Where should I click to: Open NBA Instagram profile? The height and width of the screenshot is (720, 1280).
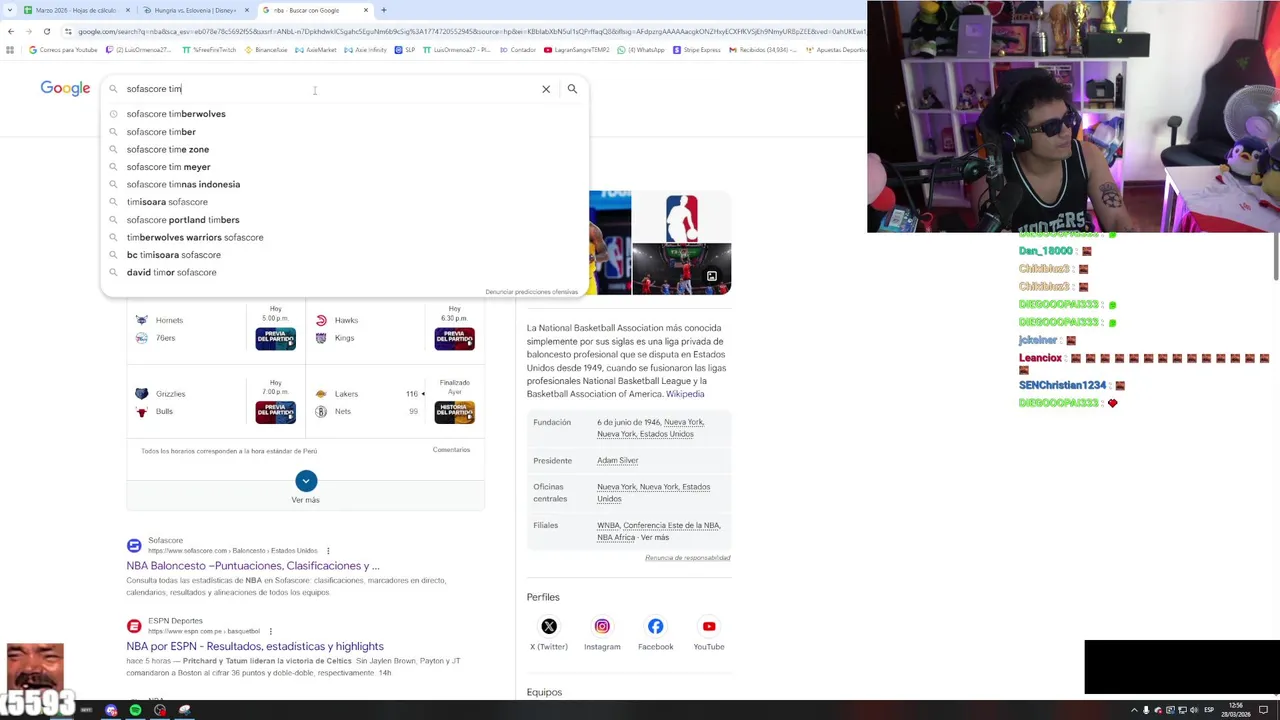tap(602, 627)
